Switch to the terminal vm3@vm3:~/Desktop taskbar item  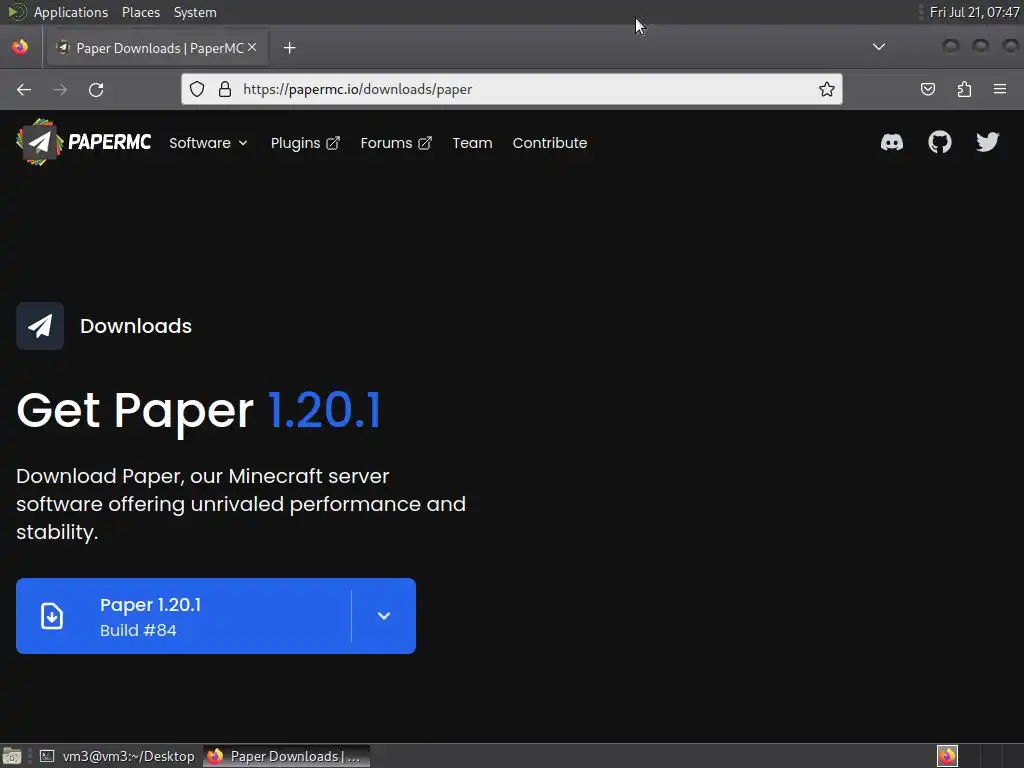tap(118, 756)
